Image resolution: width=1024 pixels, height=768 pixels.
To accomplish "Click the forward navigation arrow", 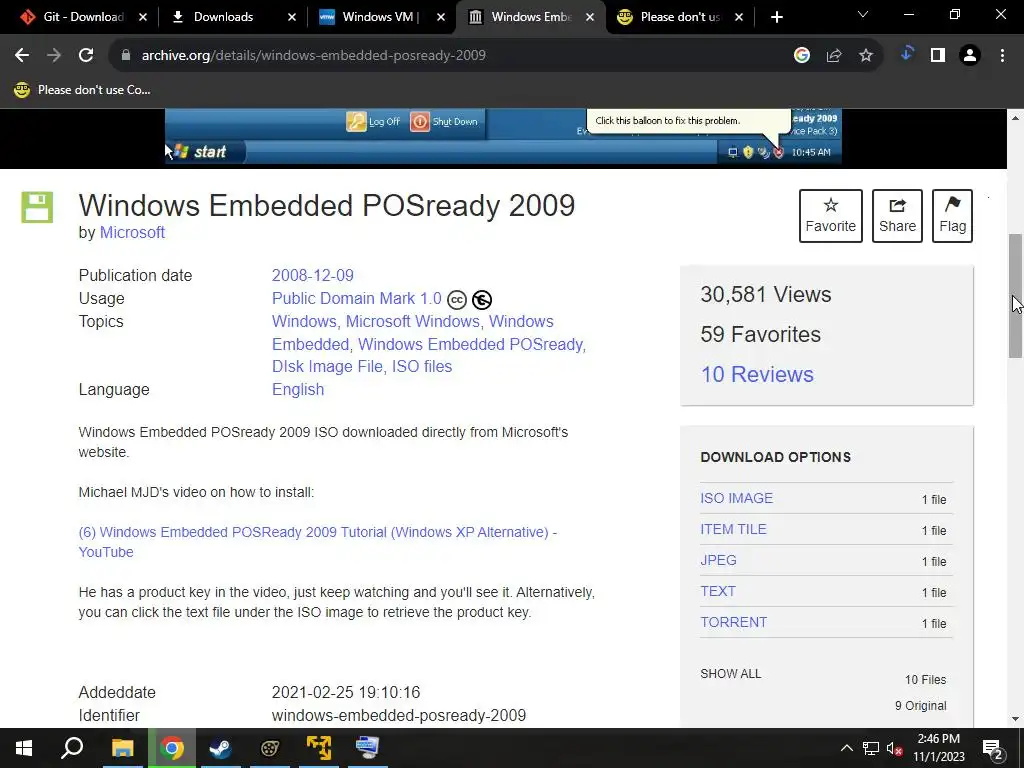I will pyautogui.click(x=54, y=56).
